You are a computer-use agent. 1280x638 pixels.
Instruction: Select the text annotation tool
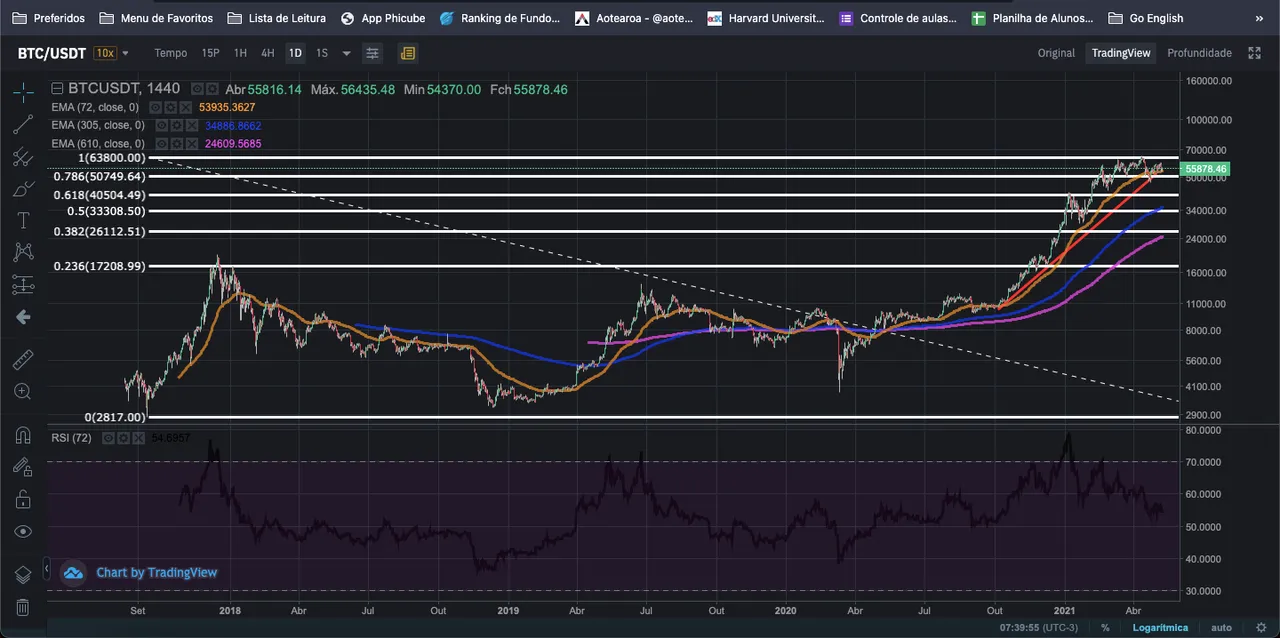point(23,220)
